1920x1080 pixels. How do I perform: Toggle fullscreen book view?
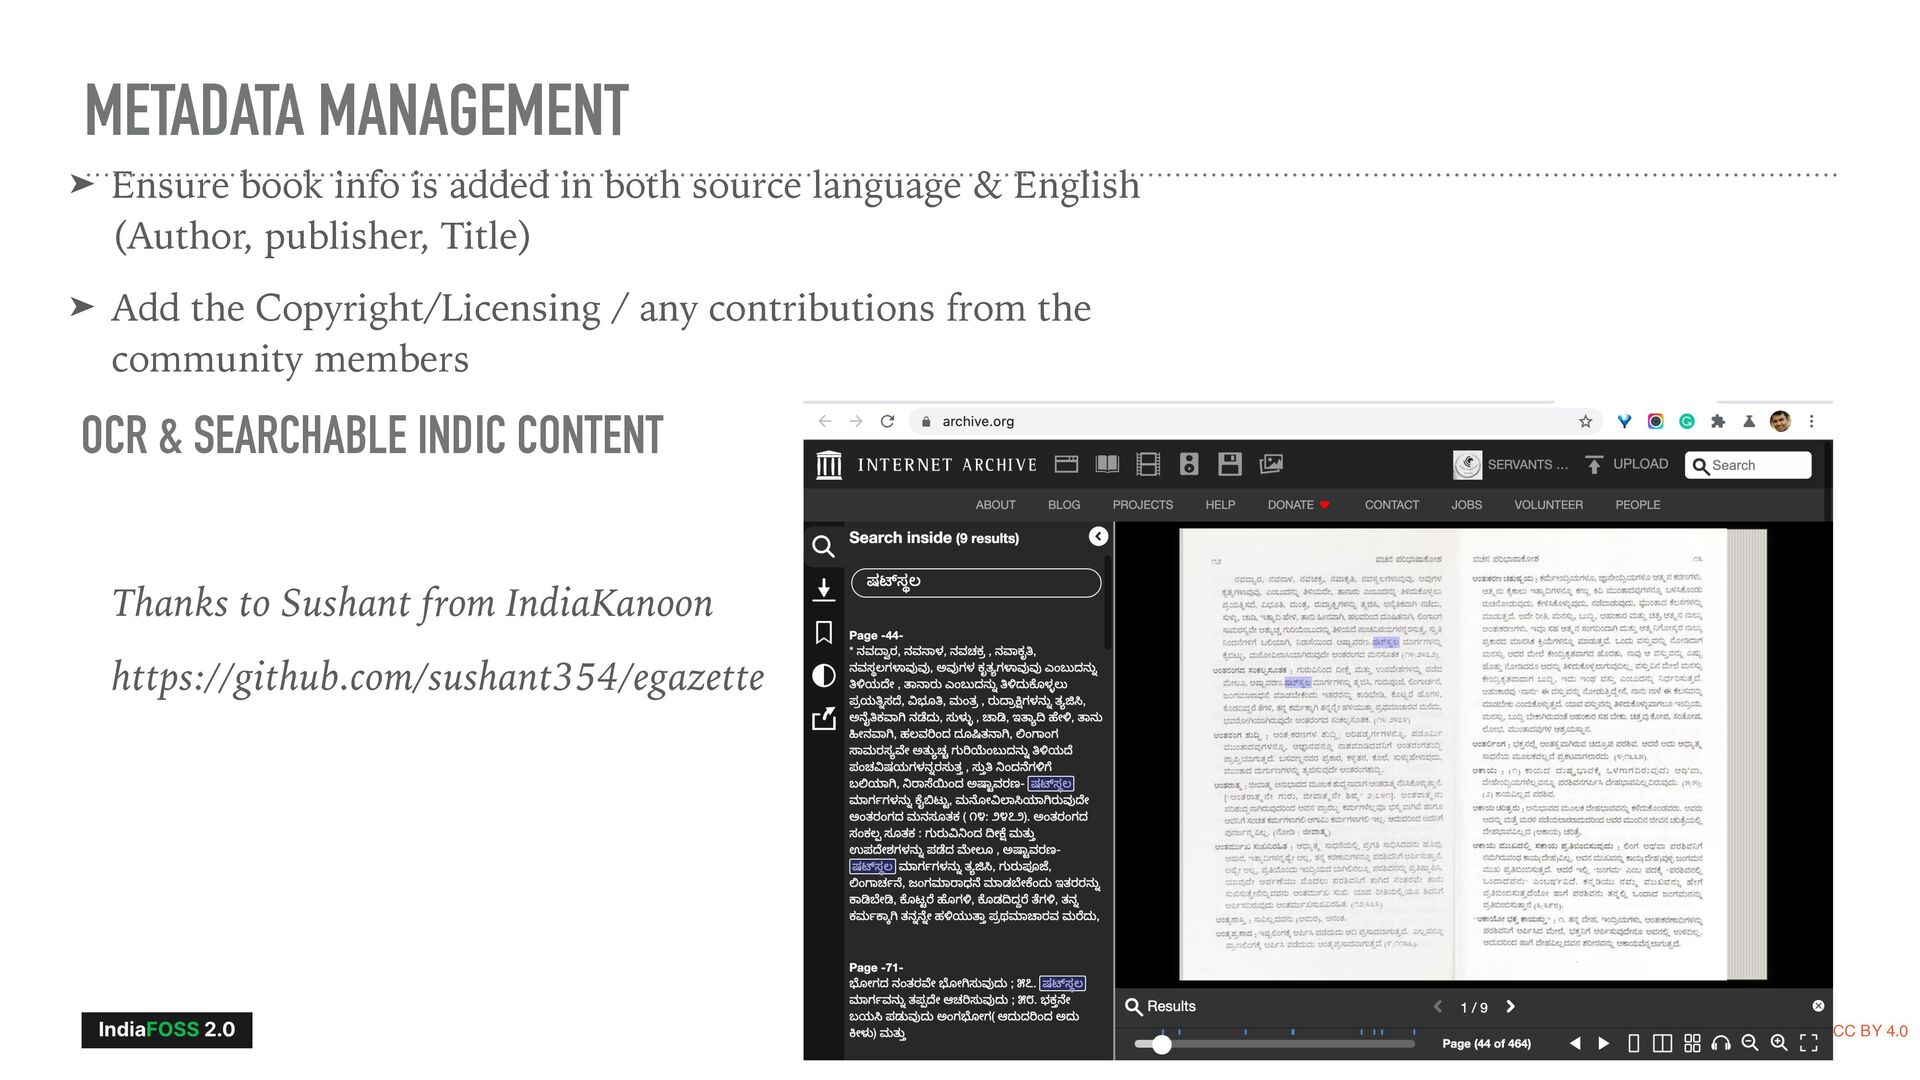(1808, 1043)
